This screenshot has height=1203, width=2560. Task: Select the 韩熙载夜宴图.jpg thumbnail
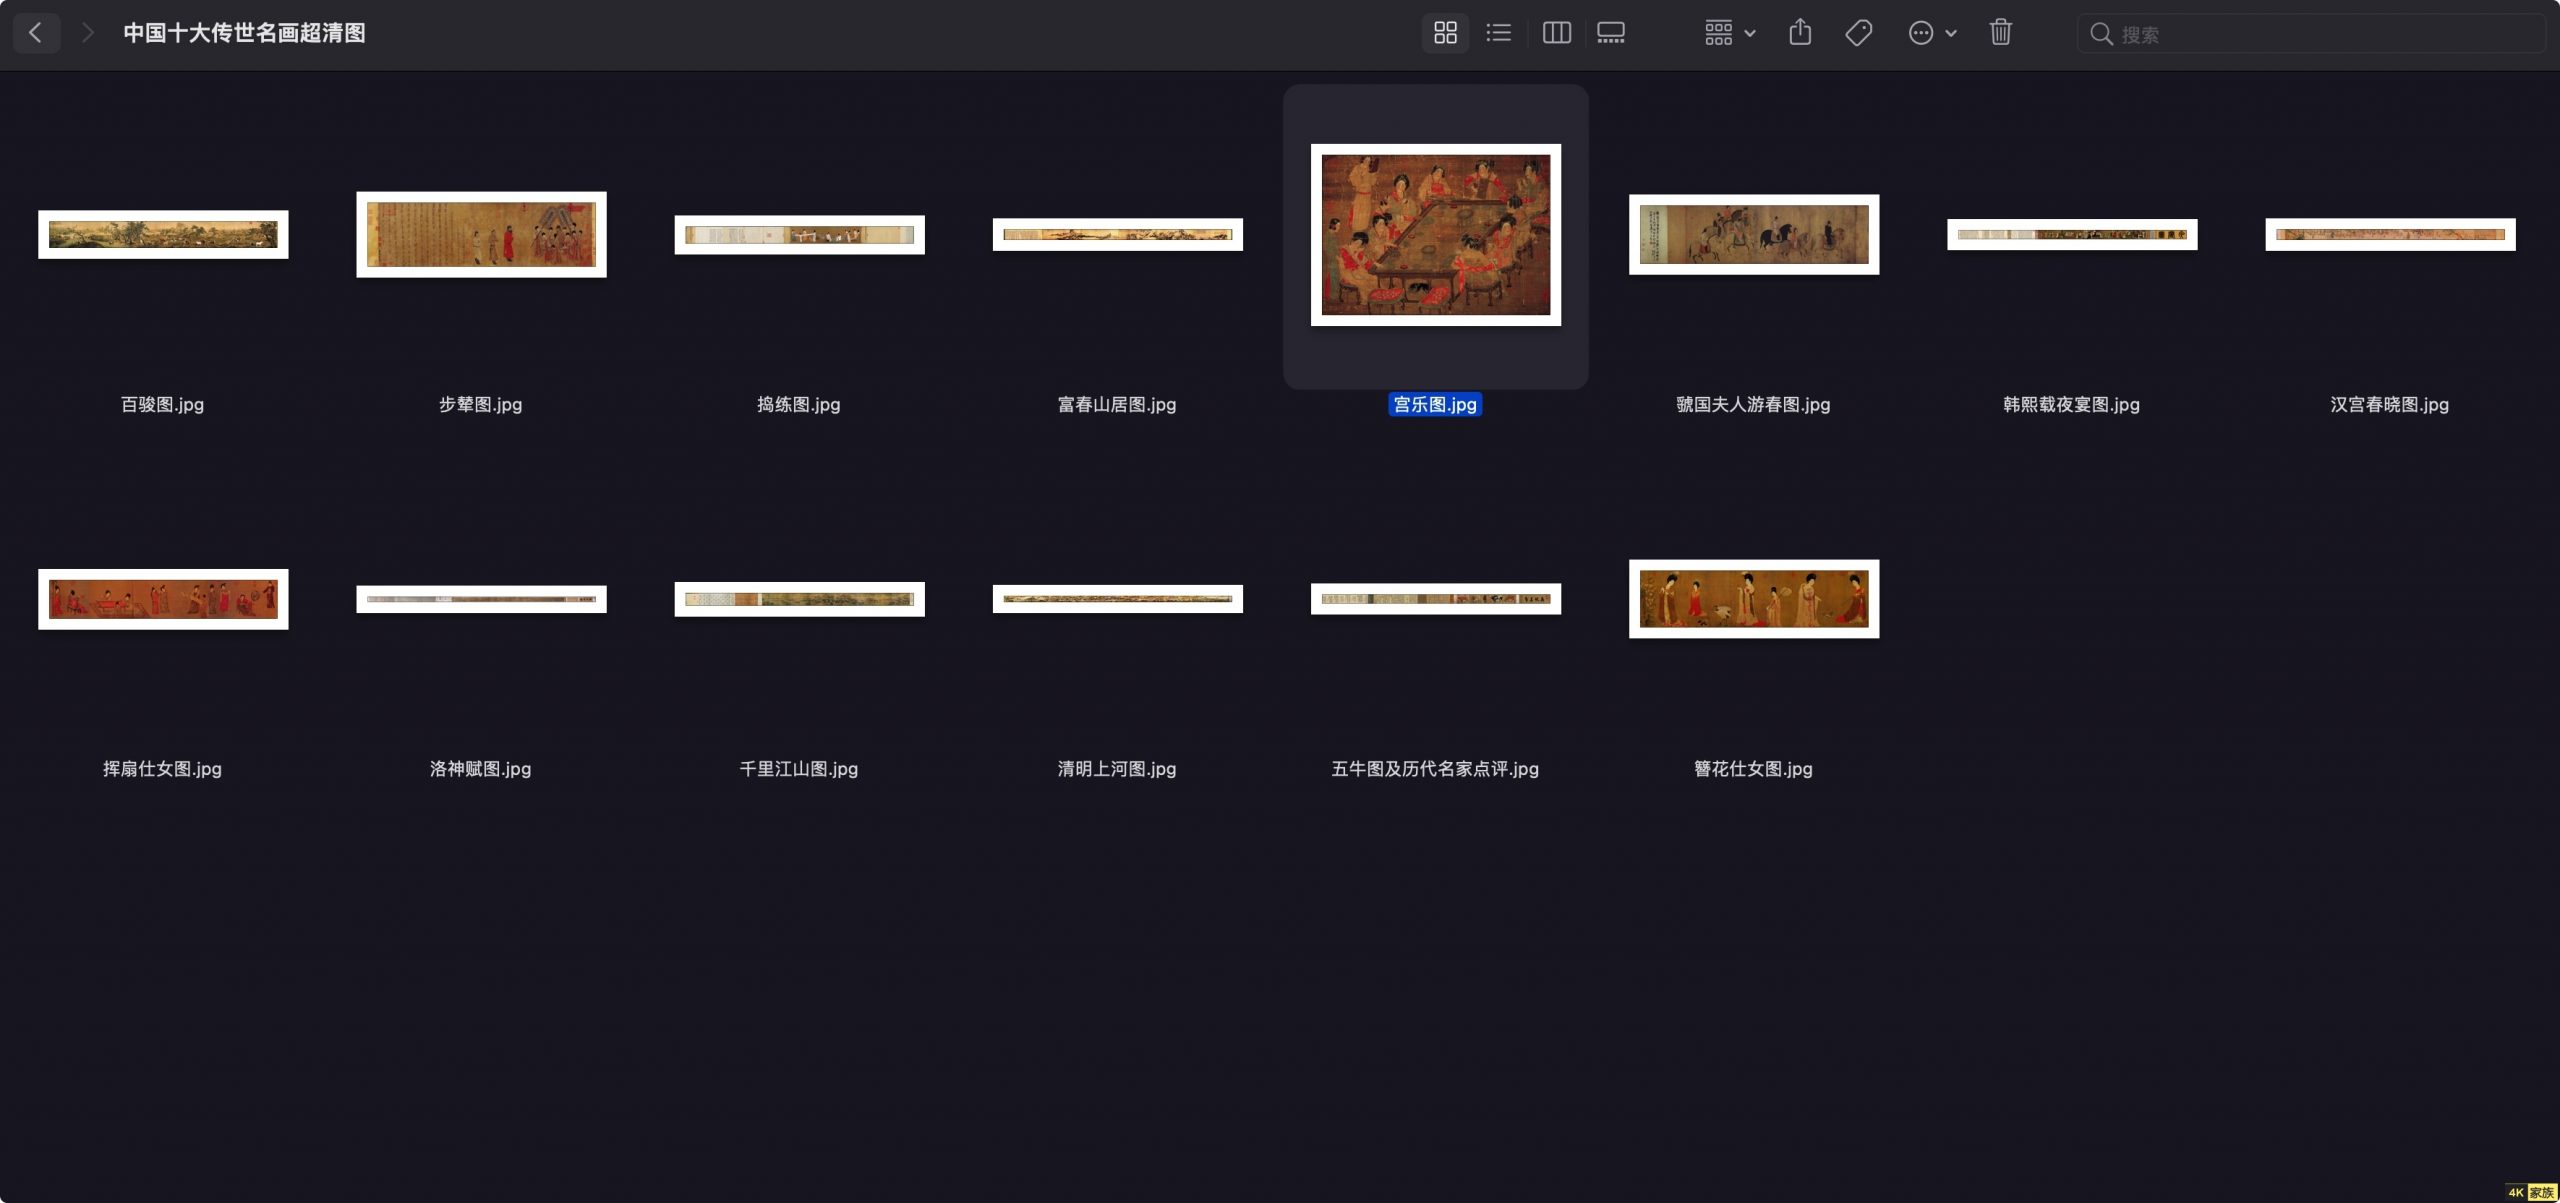pyautogui.click(x=2071, y=234)
